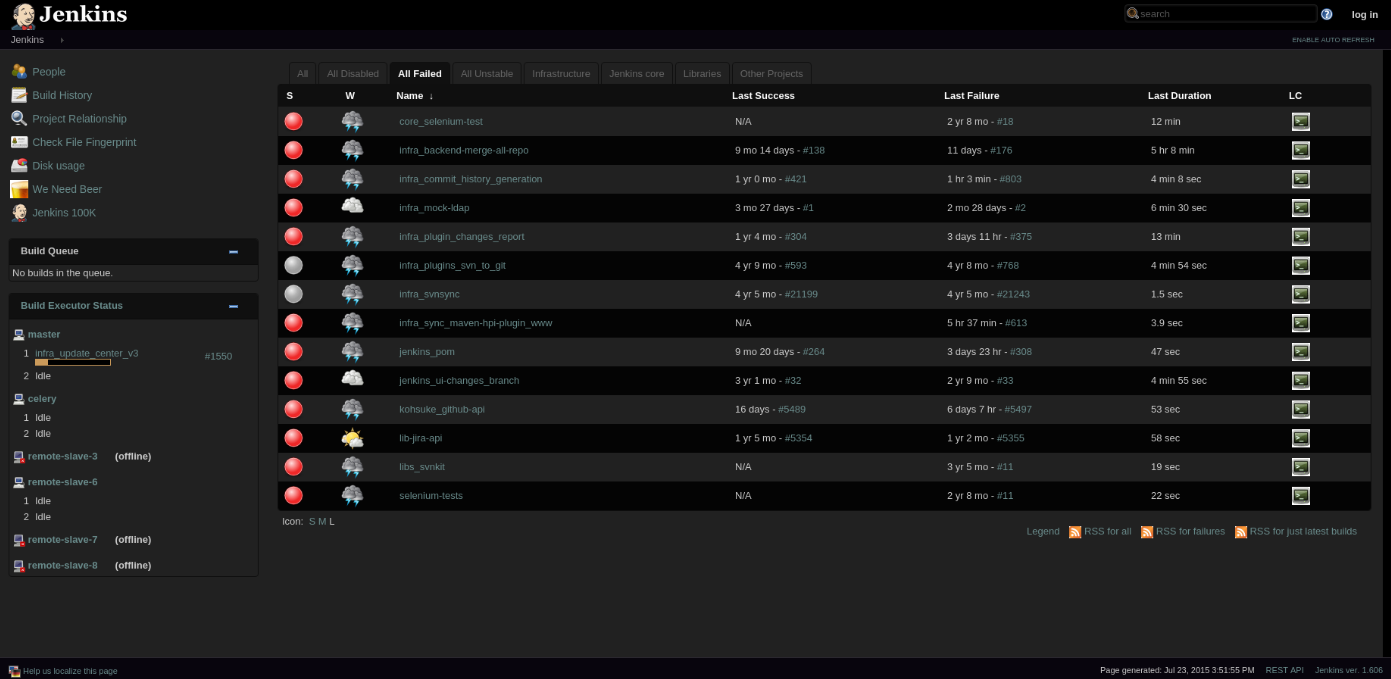
Task: Sort by Last Failure column header
Action: (971, 96)
